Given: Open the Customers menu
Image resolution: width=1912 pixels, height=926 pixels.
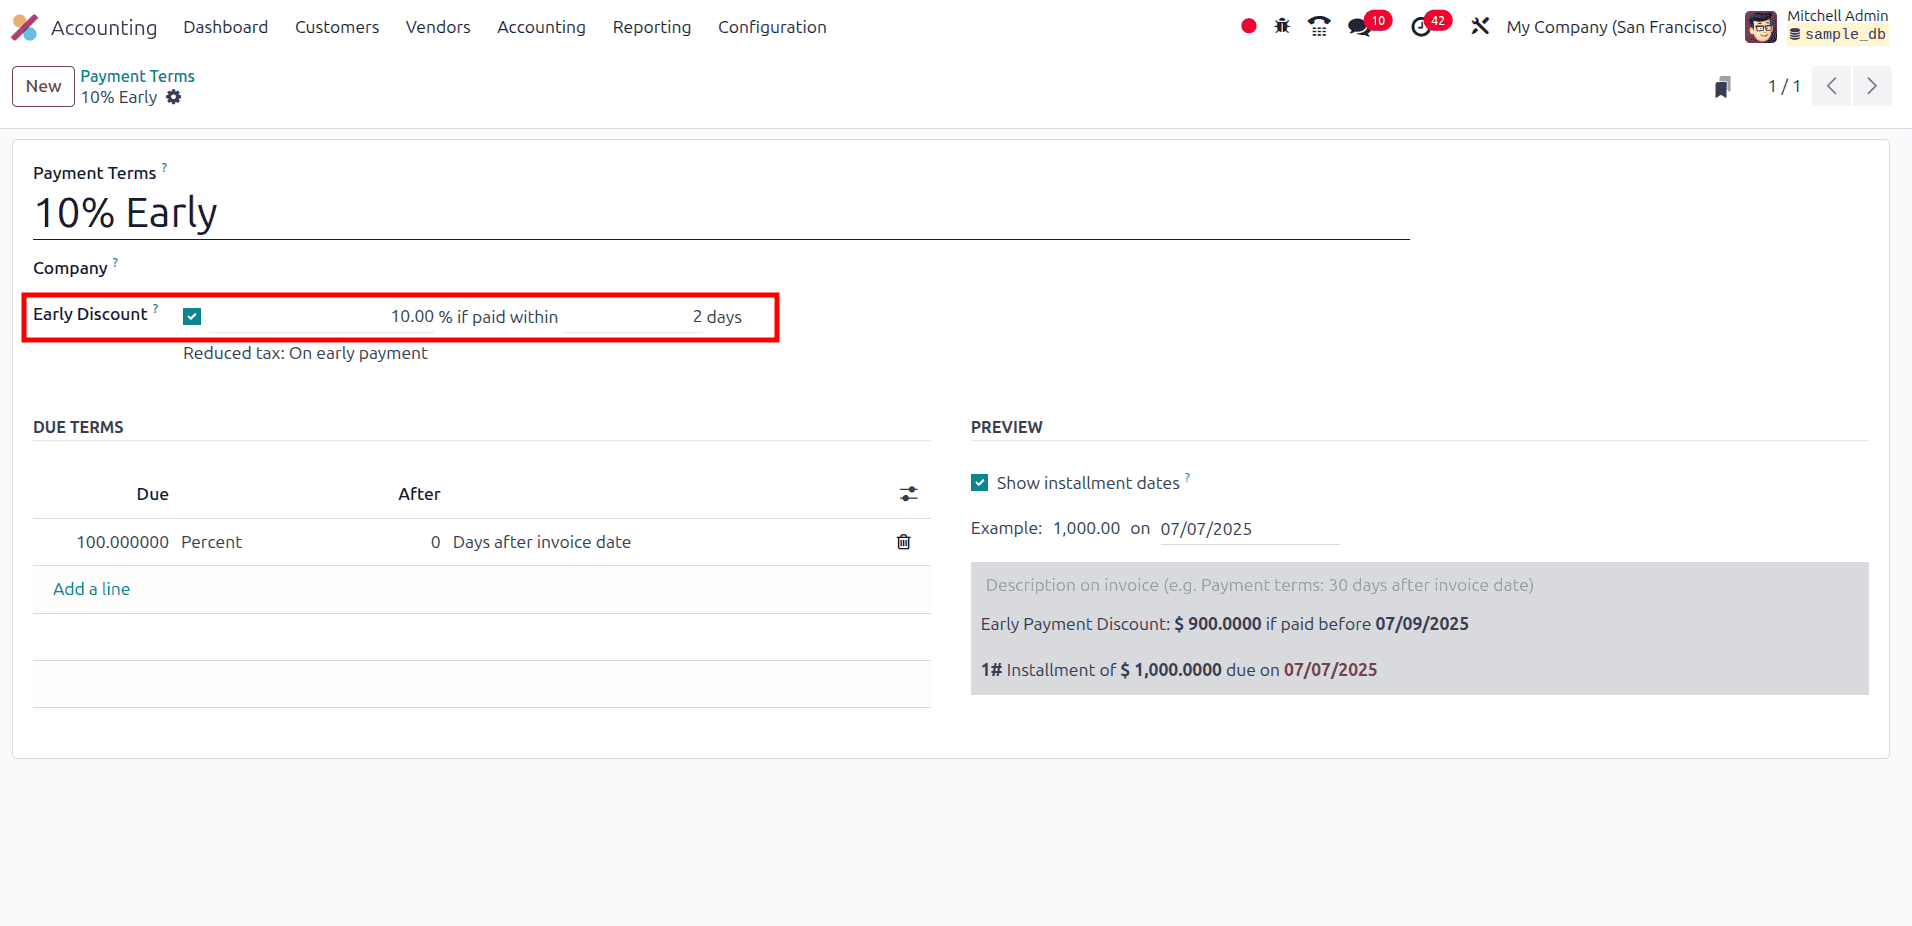Looking at the screenshot, I should tap(337, 27).
